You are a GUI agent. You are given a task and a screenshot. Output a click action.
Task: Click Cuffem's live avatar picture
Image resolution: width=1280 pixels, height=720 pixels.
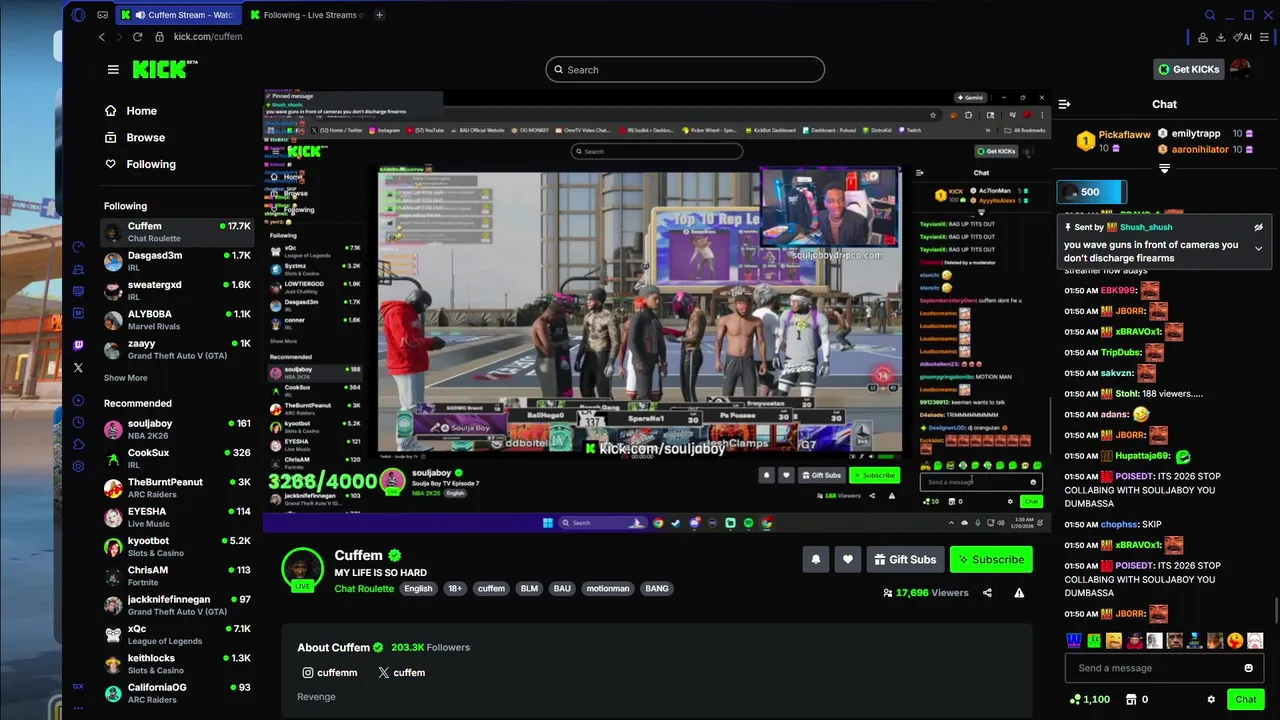coord(302,569)
